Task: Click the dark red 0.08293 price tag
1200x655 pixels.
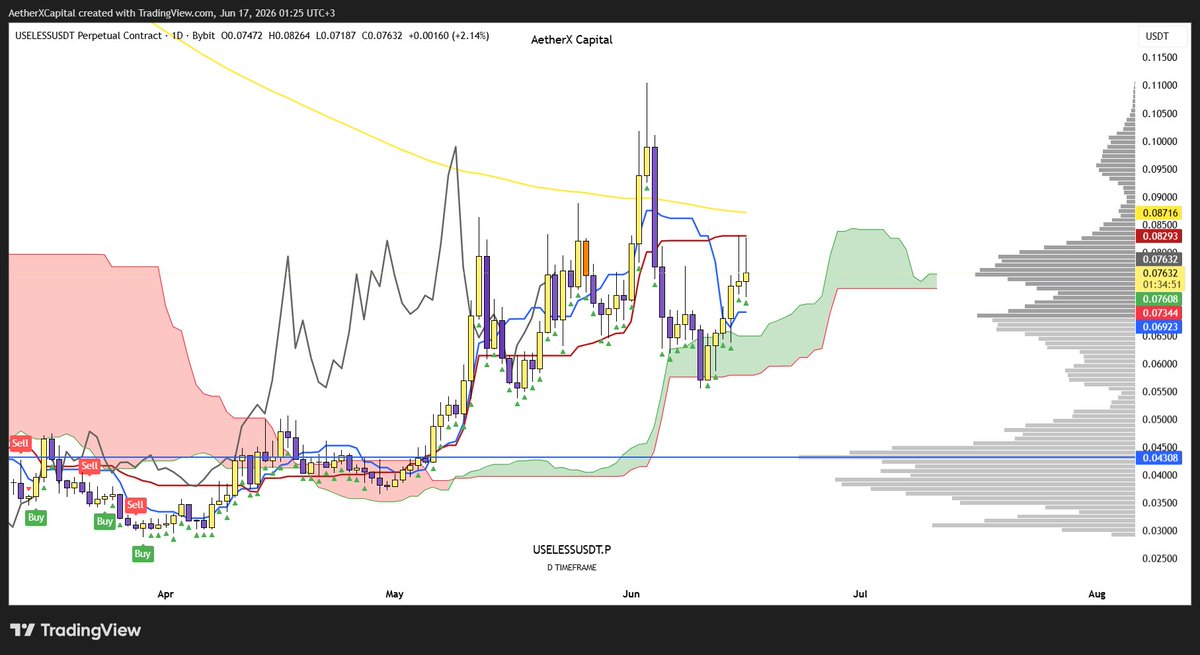Action: click(1161, 236)
